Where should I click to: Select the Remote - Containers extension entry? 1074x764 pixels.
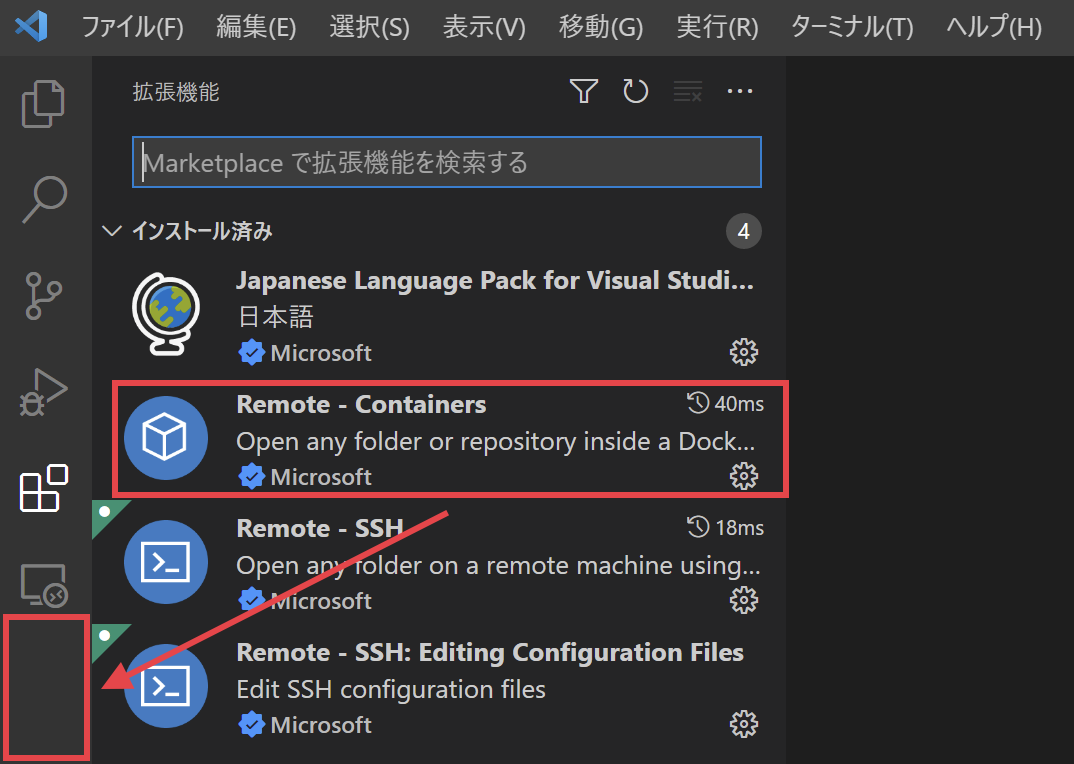pos(400,438)
